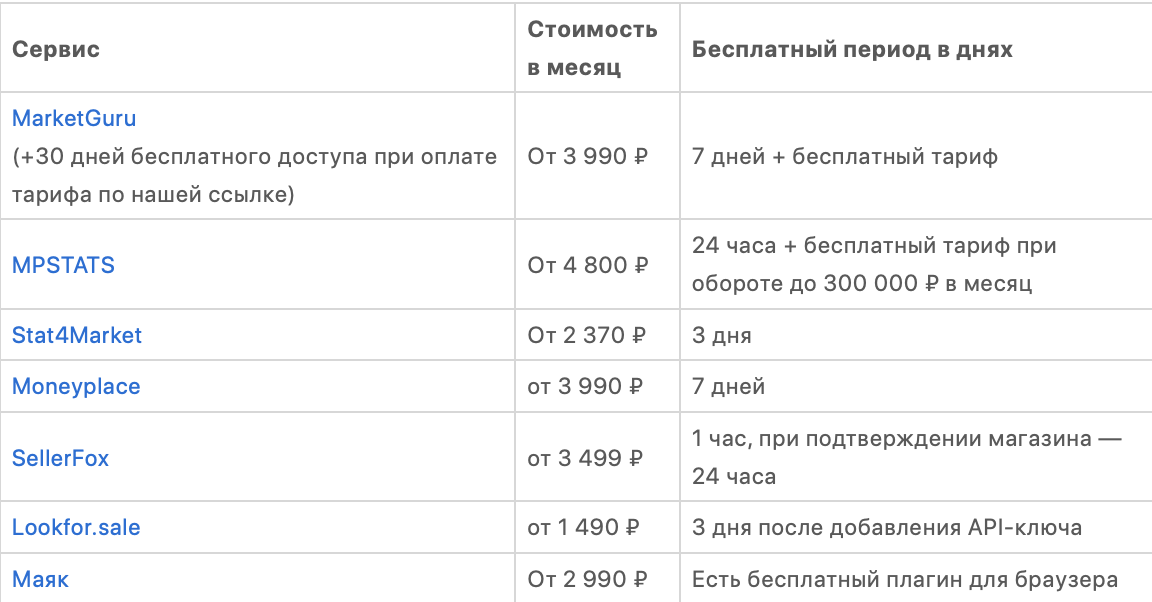Image resolution: width=1152 pixels, height=602 pixels.
Task: Click the 7 дней + бесплатный тариф cell
Action: pos(844,156)
